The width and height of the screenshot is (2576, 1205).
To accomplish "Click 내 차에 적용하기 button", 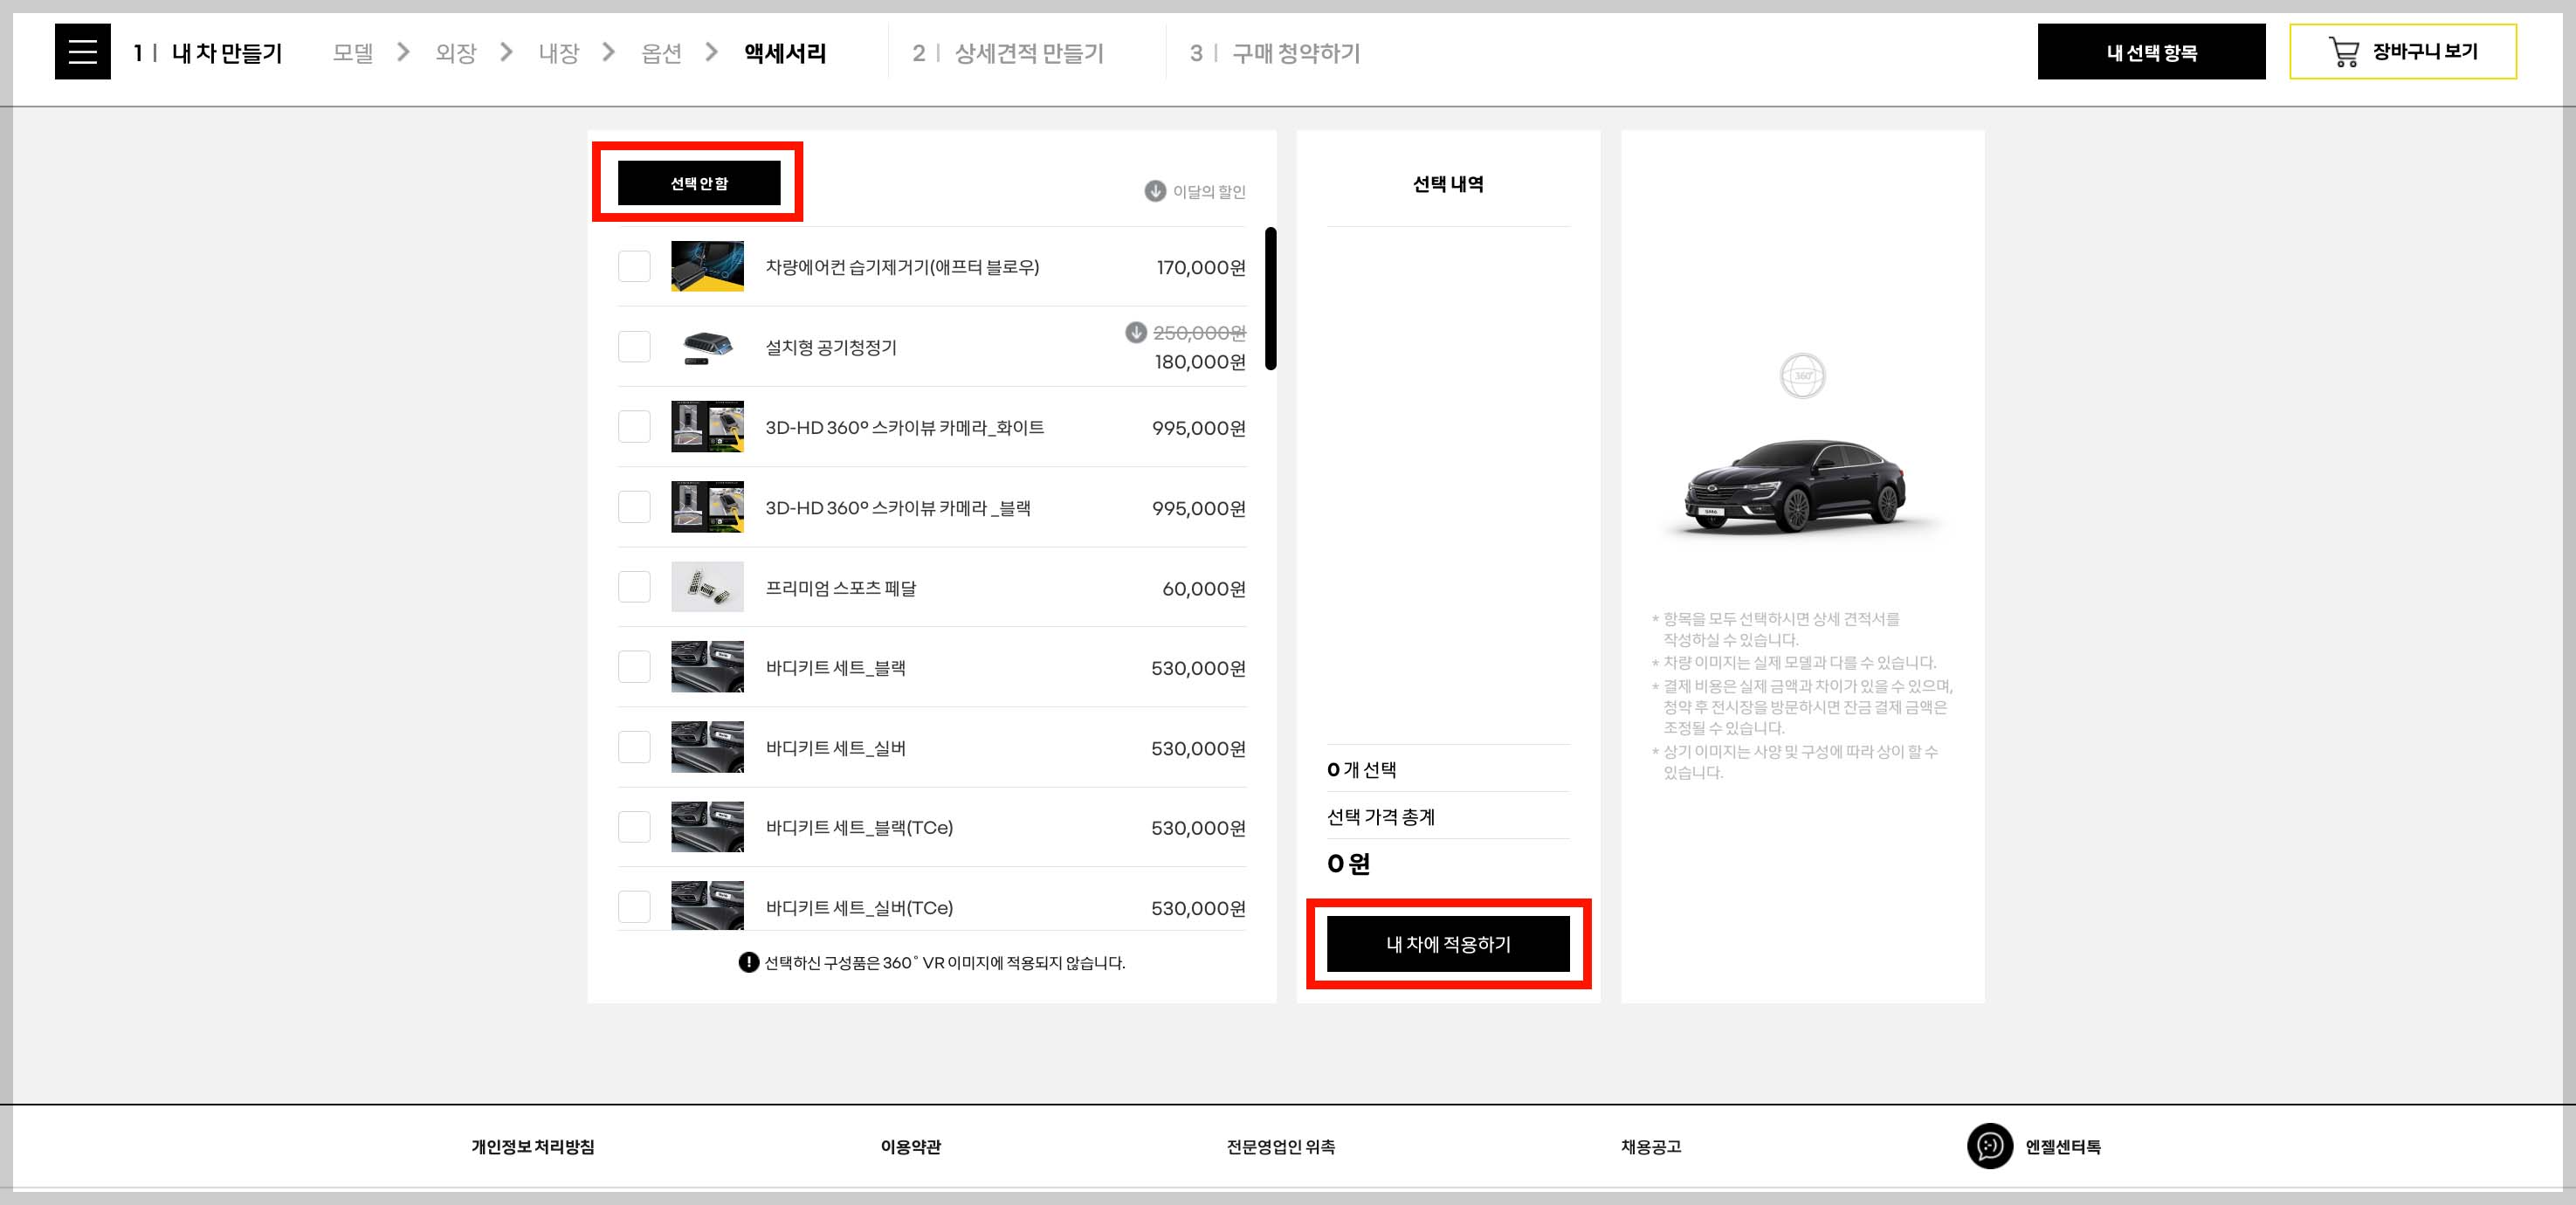I will tap(1447, 944).
